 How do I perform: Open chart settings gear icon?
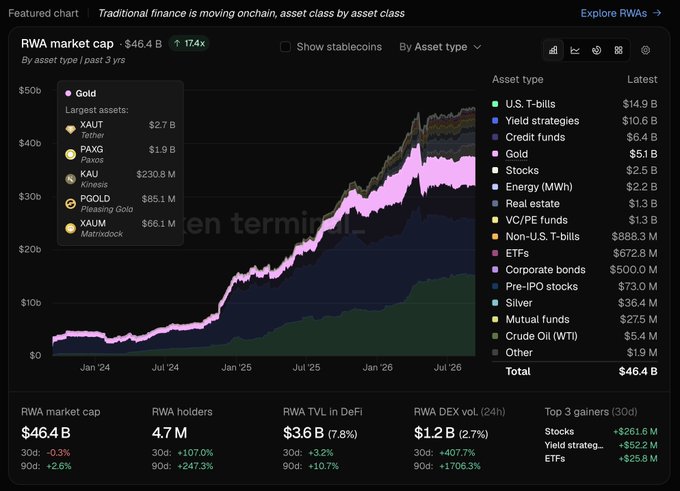pos(645,50)
